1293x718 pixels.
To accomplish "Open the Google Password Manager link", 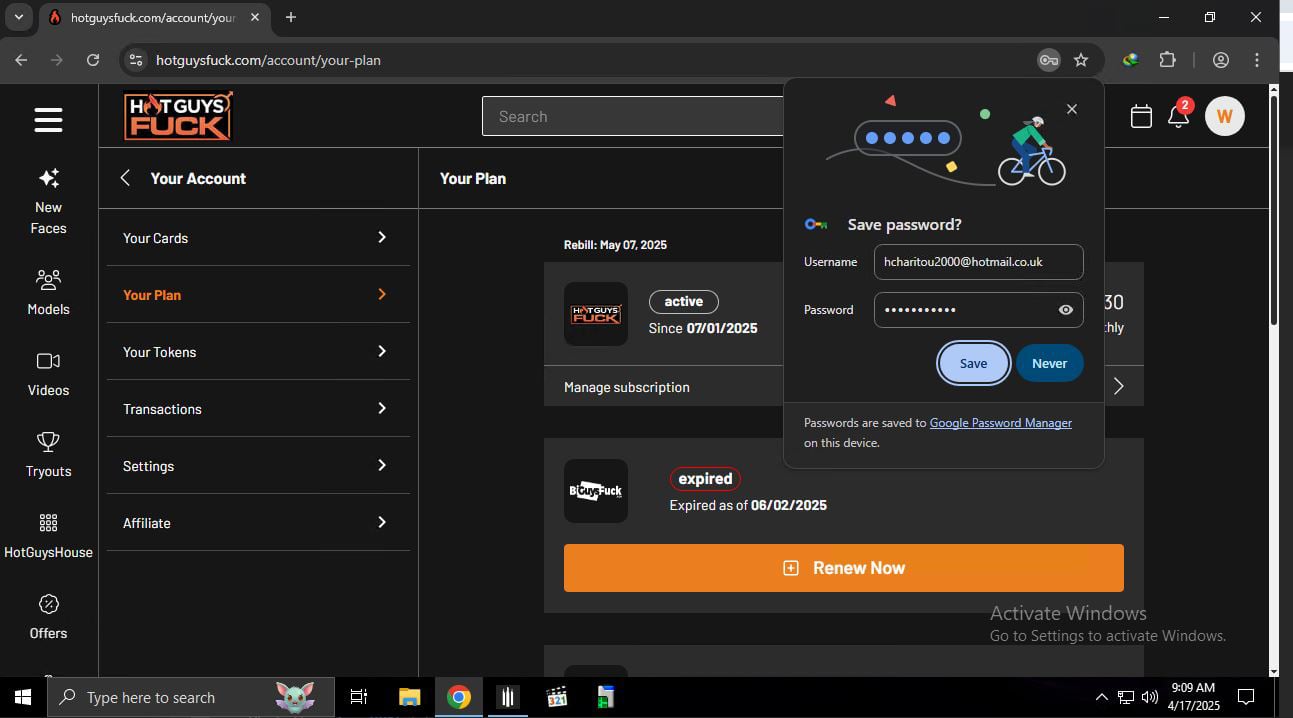I will pos(1001,423).
